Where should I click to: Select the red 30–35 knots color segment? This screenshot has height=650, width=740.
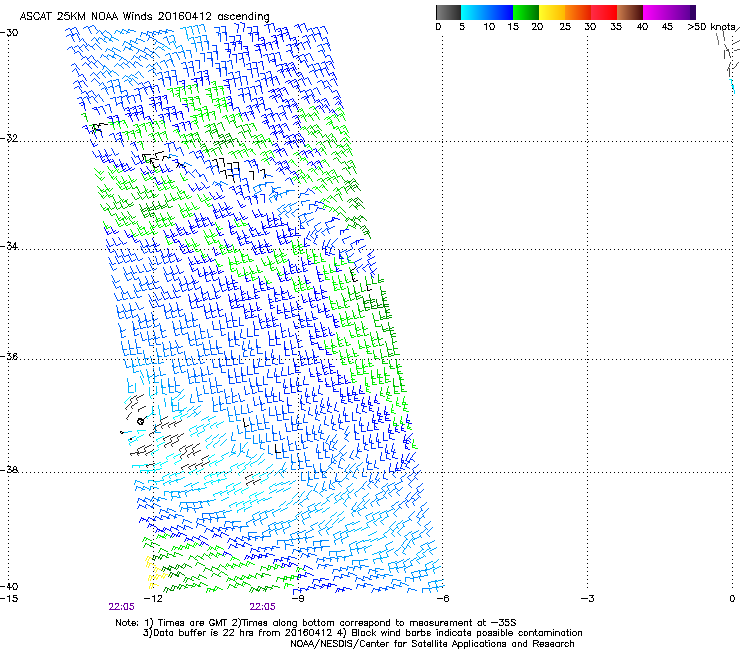[x=604, y=12]
